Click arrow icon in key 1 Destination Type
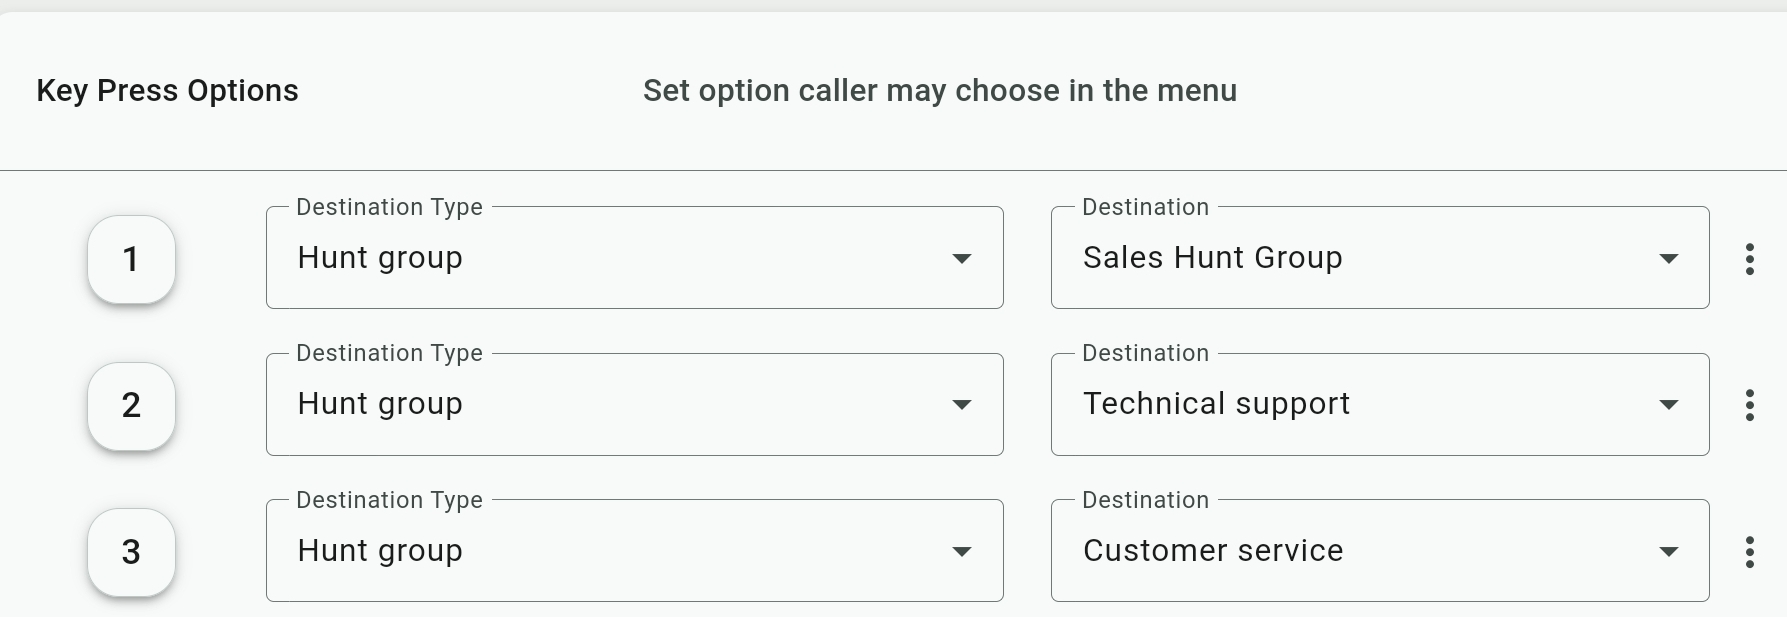This screenshot has height=617, width=1787. [961, 259]
